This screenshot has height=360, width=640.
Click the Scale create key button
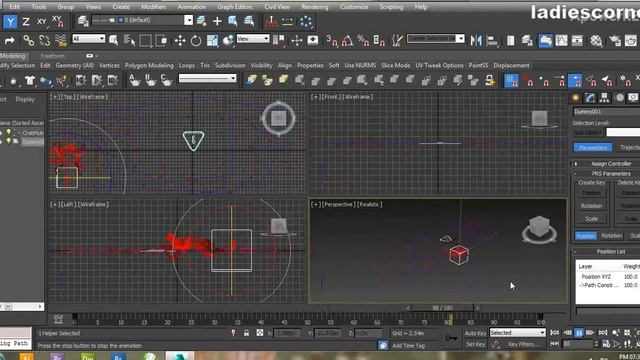591,219
